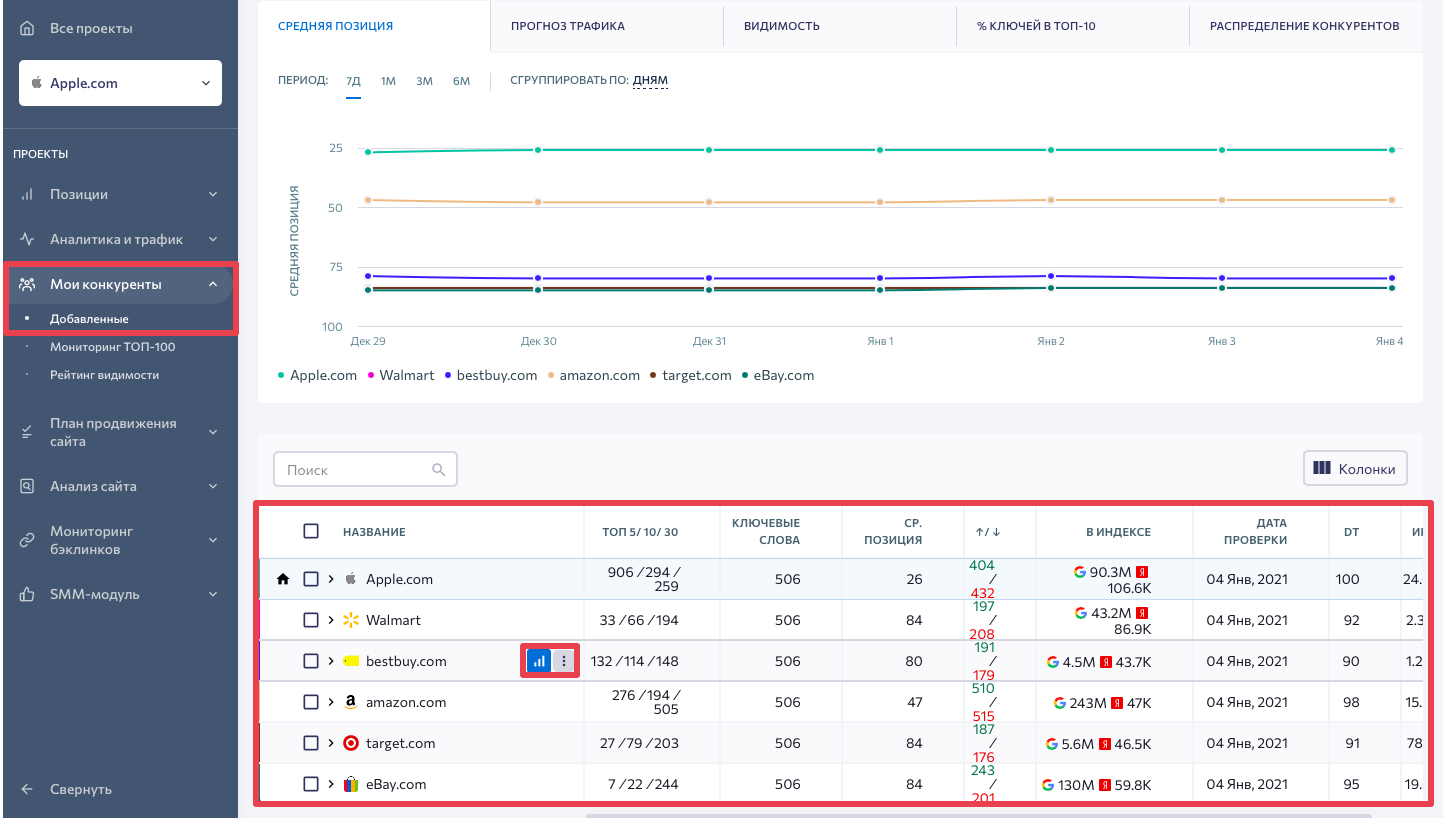Screen dimensions: 1443x818
Task: Toggle amazon.com series in chart legend
Action: point(593,375)
